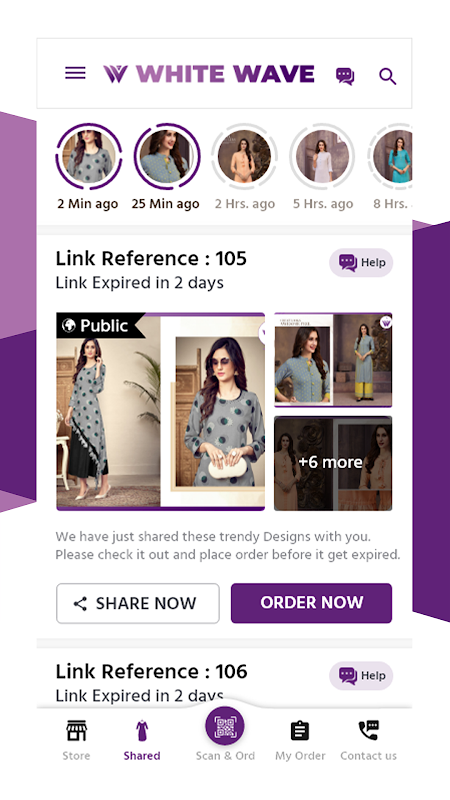Image resolution: width=450 pixels, height=800 pixels.
Task: Open the 2 Hrs. ago story
Action: click(x=245, y=156)
